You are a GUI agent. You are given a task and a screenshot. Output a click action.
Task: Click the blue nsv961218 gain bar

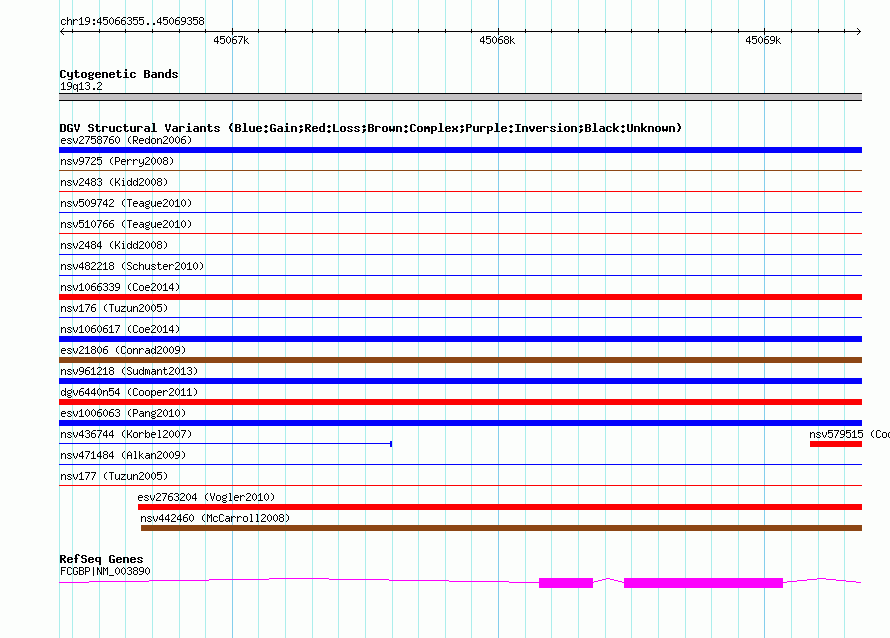coord(460,381)
